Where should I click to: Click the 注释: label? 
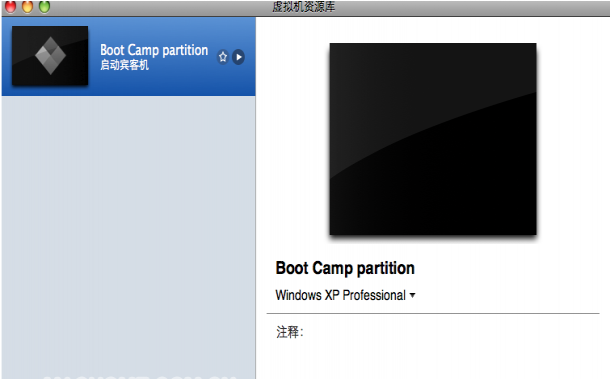[289, 332]
